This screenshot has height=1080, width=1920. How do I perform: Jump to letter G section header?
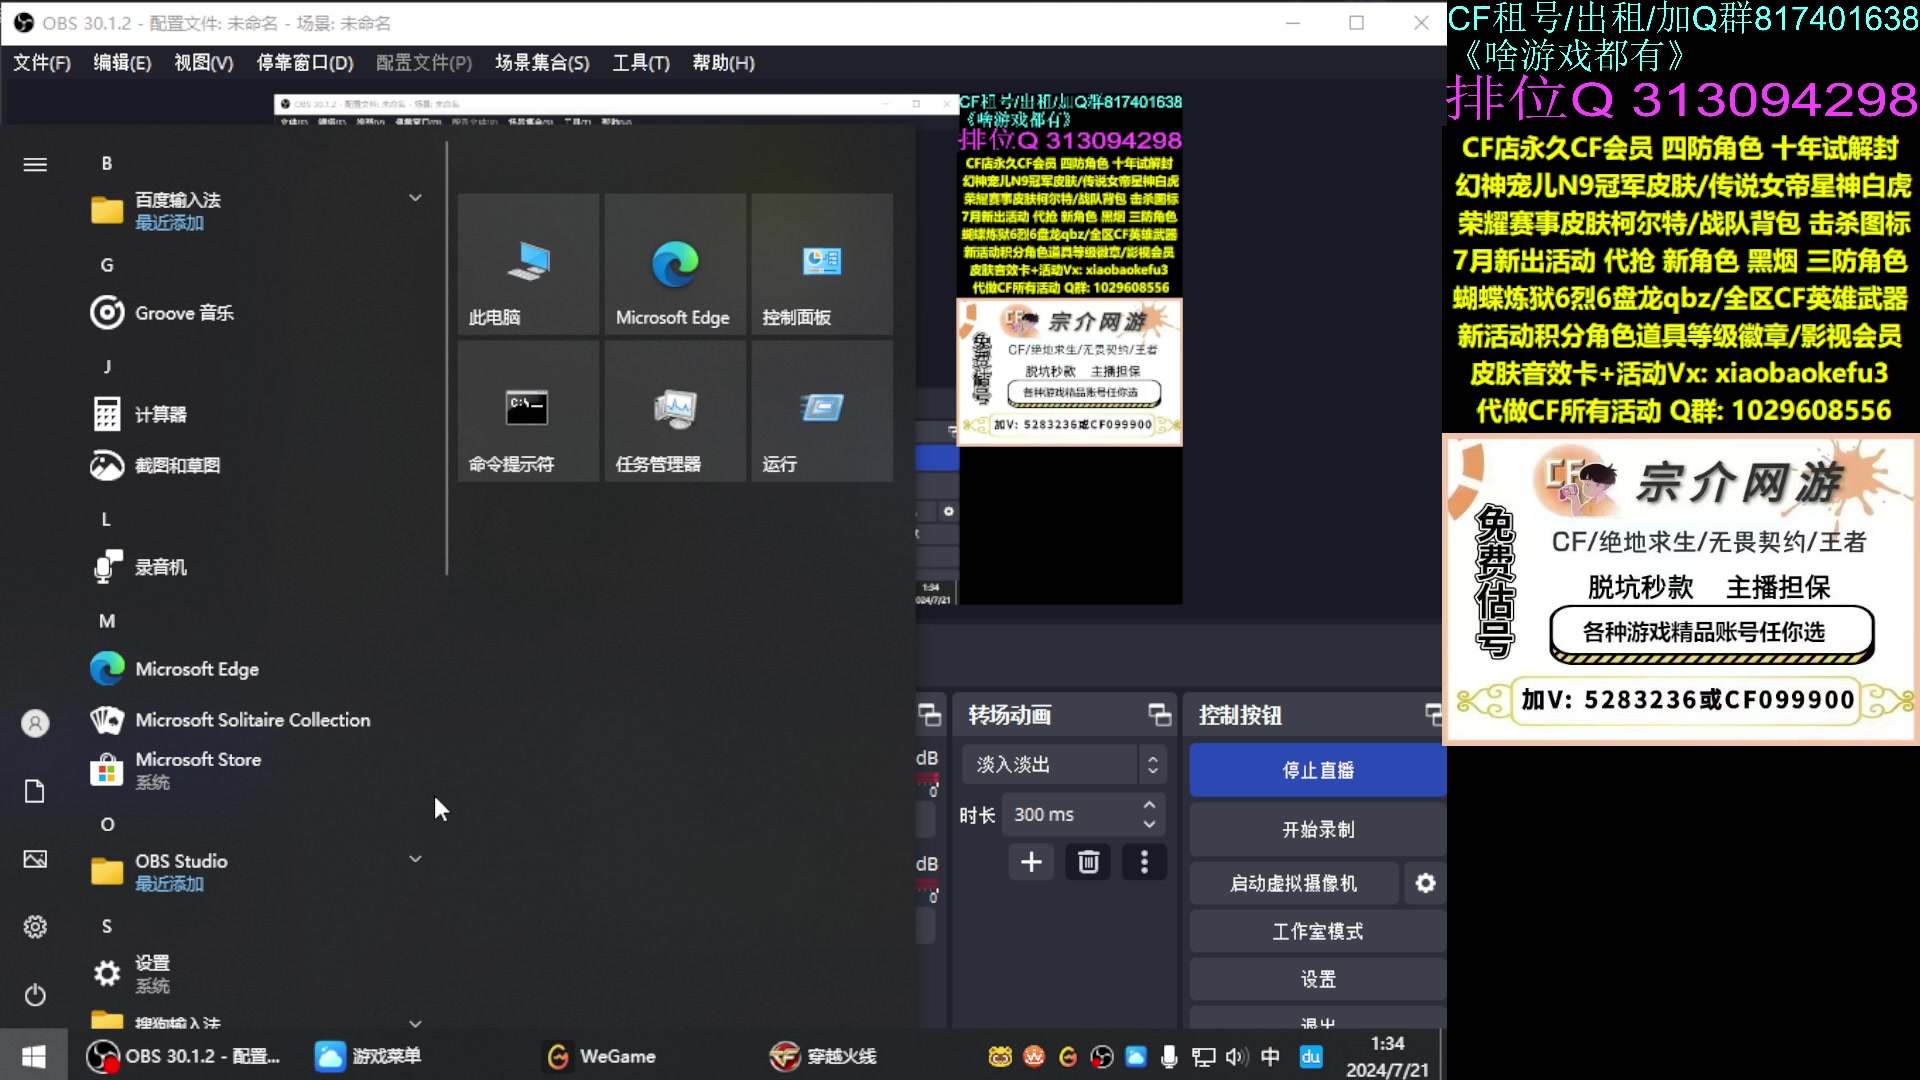tap(107, 265)
